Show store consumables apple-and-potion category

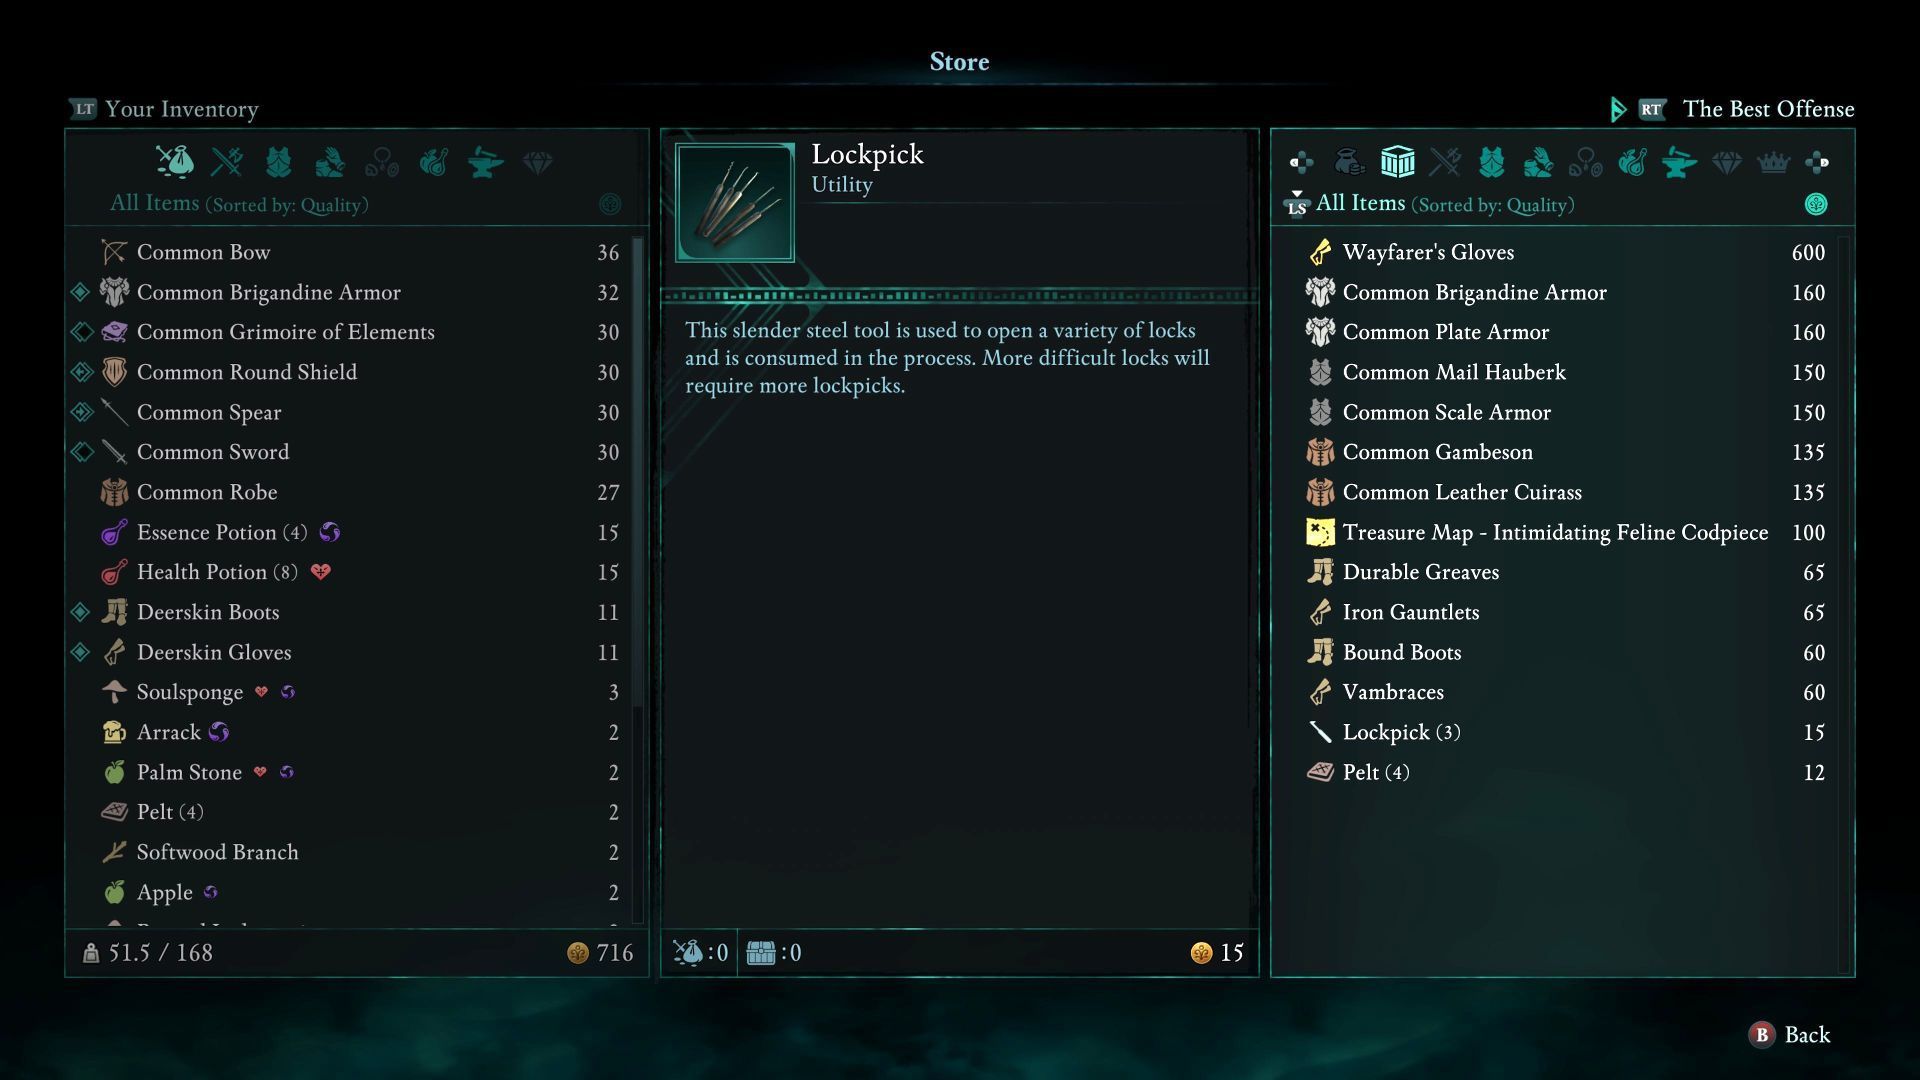click(x=1632, y=161)
